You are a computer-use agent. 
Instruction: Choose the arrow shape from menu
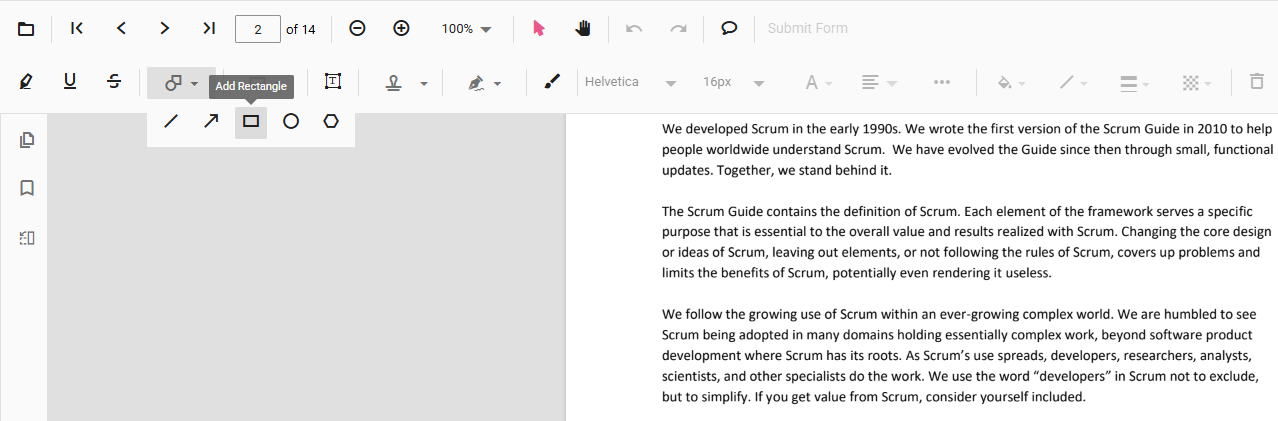(x=211, y=122)
